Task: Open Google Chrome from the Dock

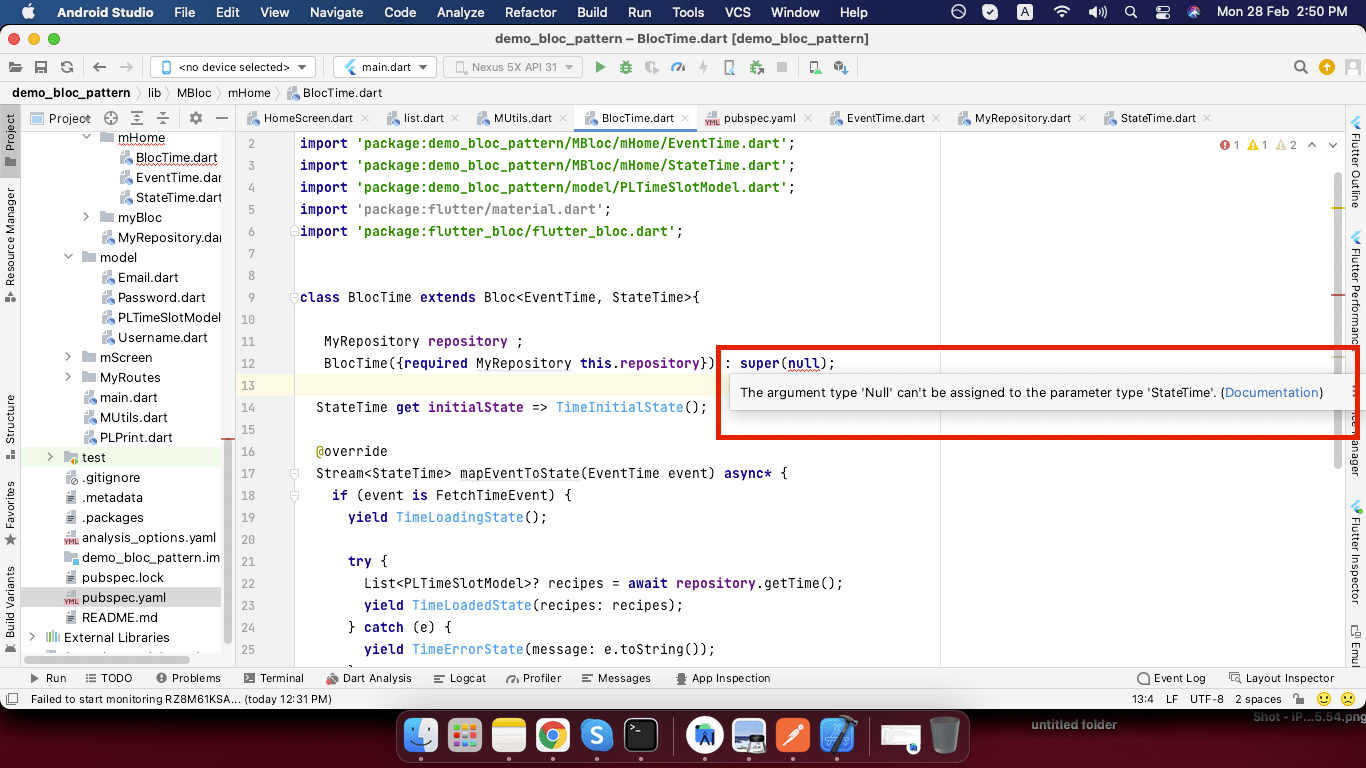Action: 552,737
